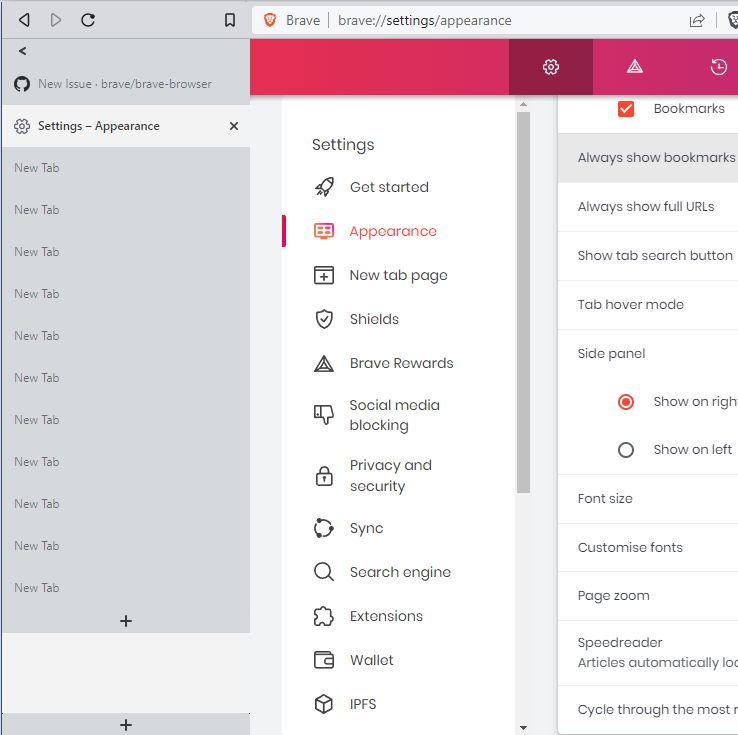Click the plus-window icon beside New tab page

pyautogui.click(x=324, y=275)
